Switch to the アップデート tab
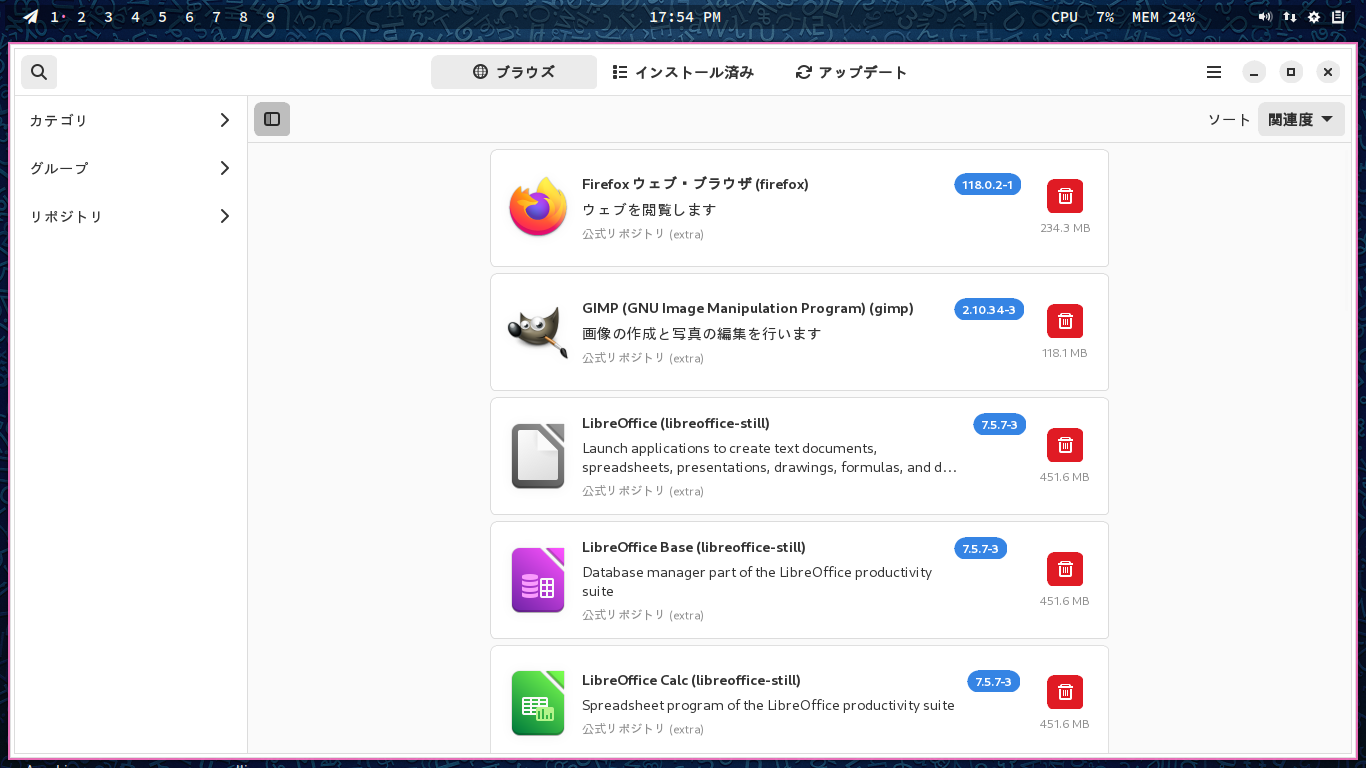The width and height of the screenshot is (1366, 768). pyautogui.click(x=852, y=72)
